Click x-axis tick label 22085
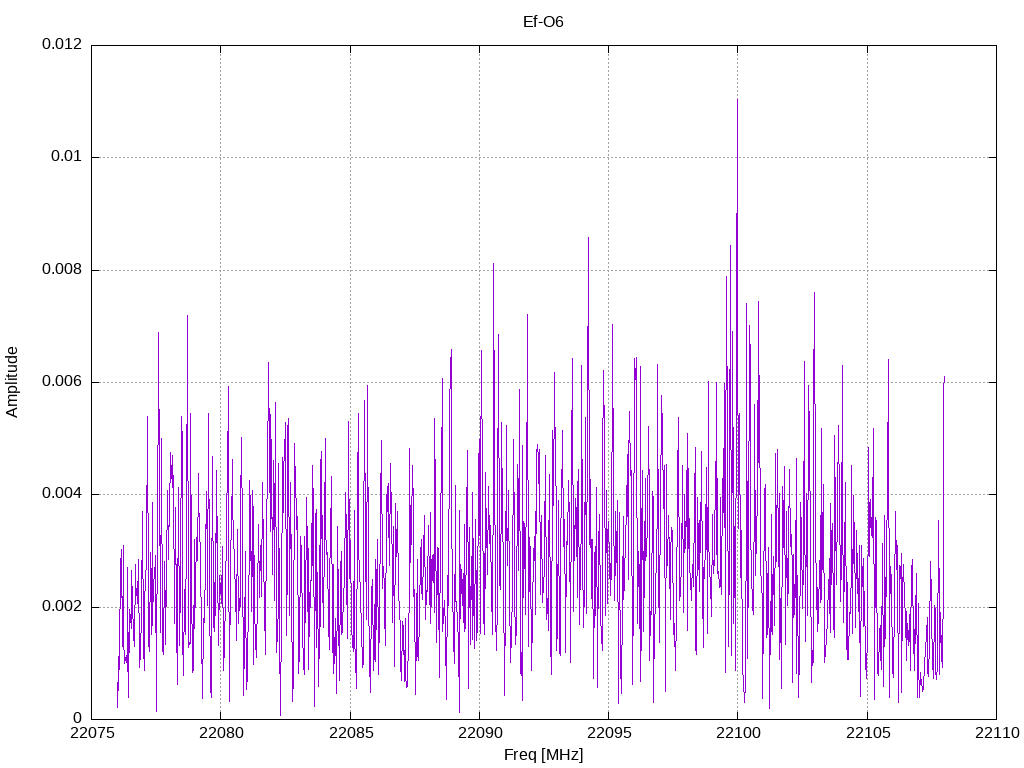The width and height of the screenshot is (1024, 768). tap(350, 733)
